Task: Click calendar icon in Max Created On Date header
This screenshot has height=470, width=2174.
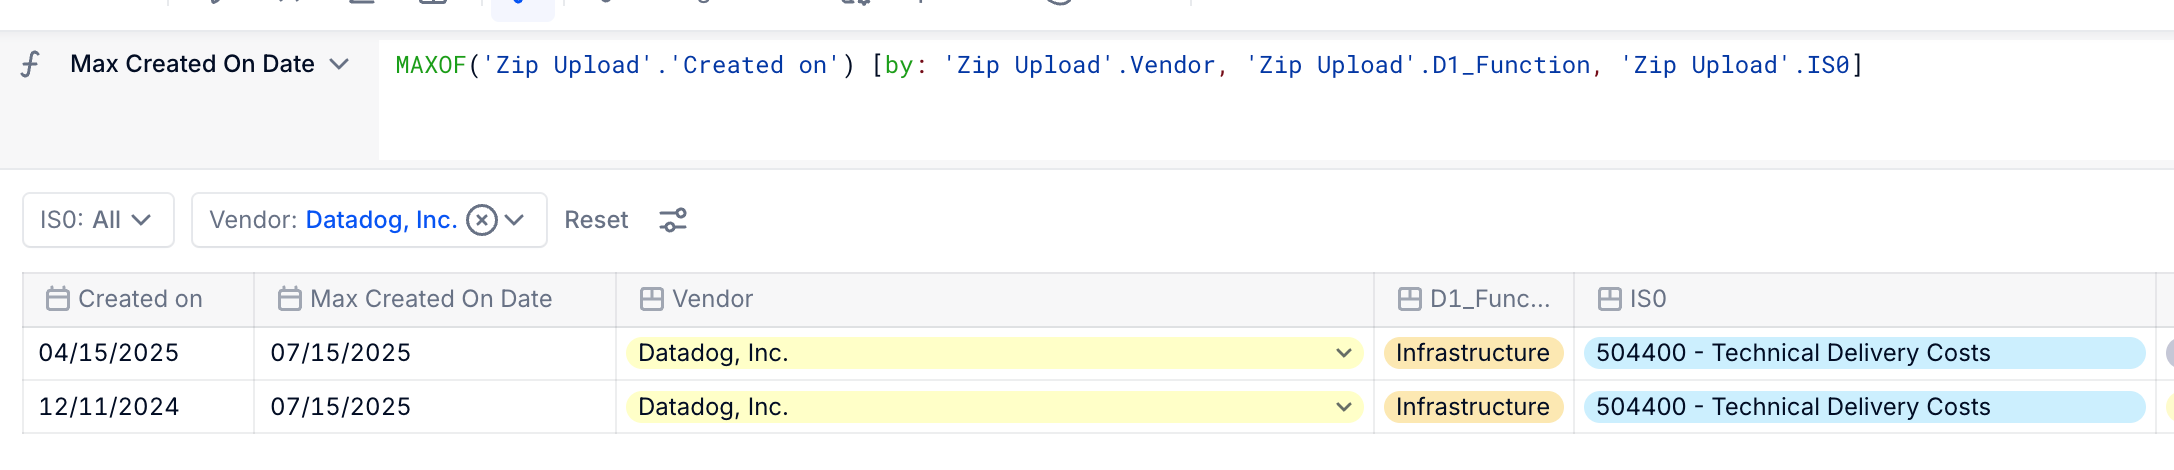Action: point(290,299)
